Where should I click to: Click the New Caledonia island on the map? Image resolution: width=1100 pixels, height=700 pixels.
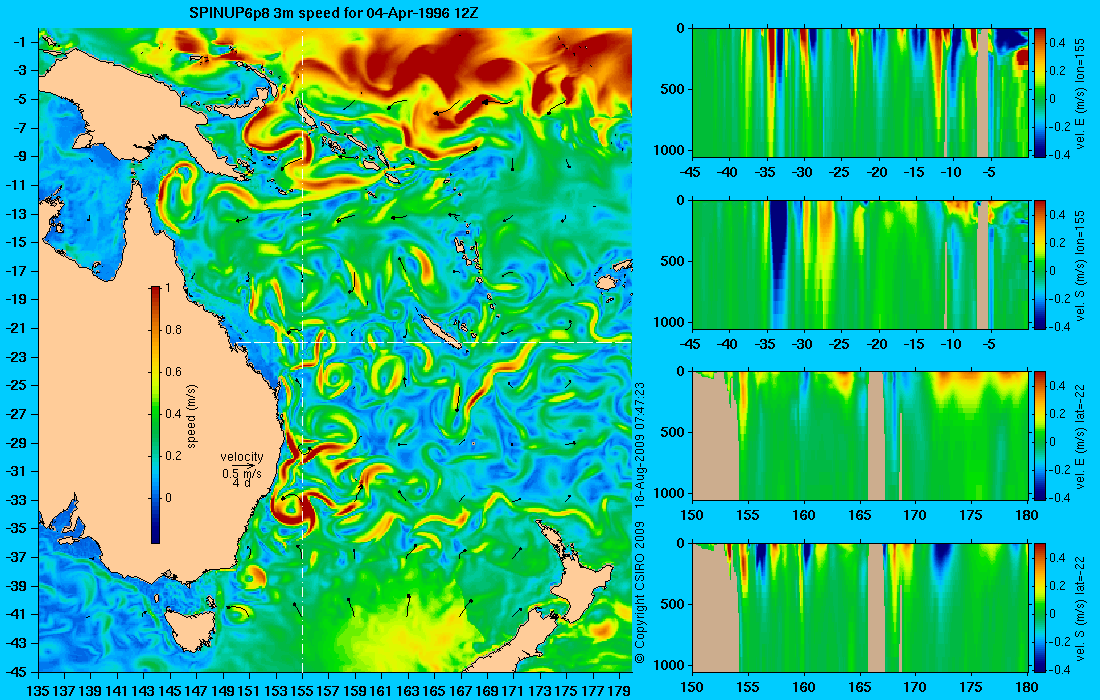(439, 332)
